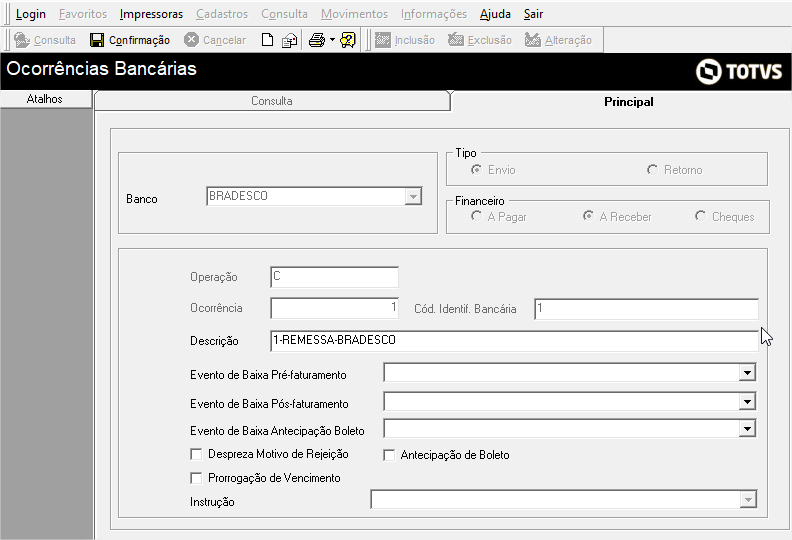Open the Informações menu
The image size is (792, 540).
coord(434,14)
